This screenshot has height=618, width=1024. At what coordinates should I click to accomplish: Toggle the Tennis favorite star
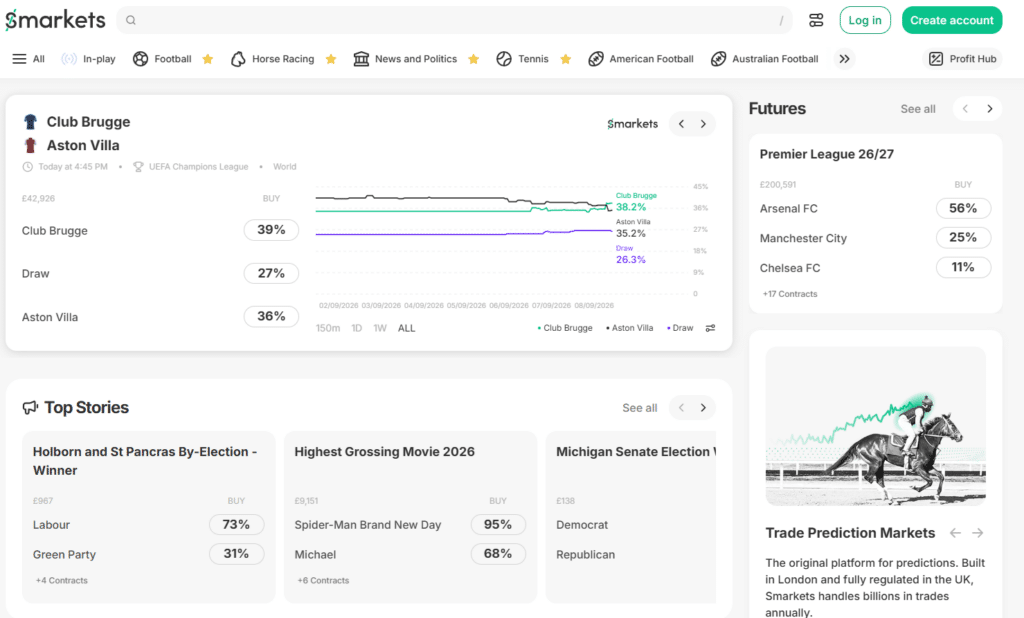pyautogui.click(x=566, y=59)
